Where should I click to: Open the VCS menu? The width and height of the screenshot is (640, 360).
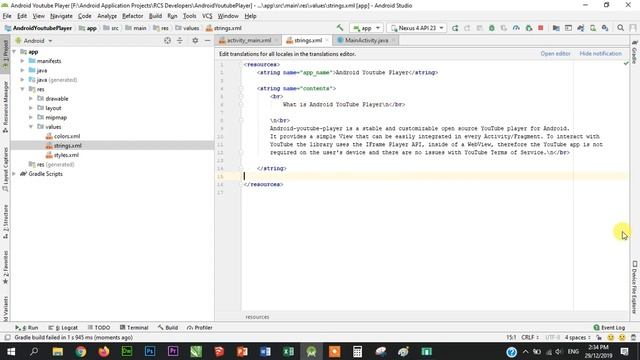tap(207, 16)
